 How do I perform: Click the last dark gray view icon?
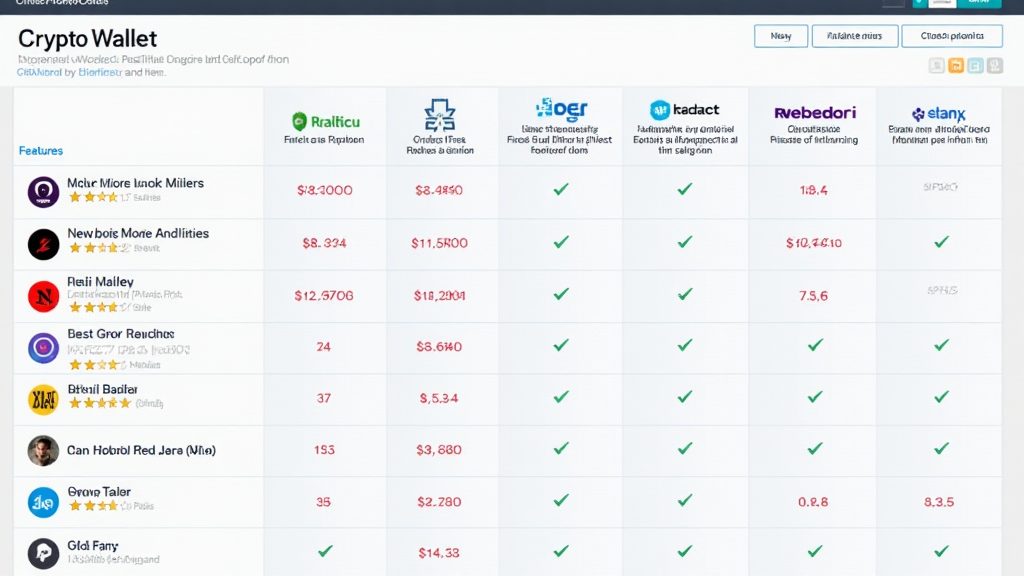pyautogui.click(x=995, y=65)
